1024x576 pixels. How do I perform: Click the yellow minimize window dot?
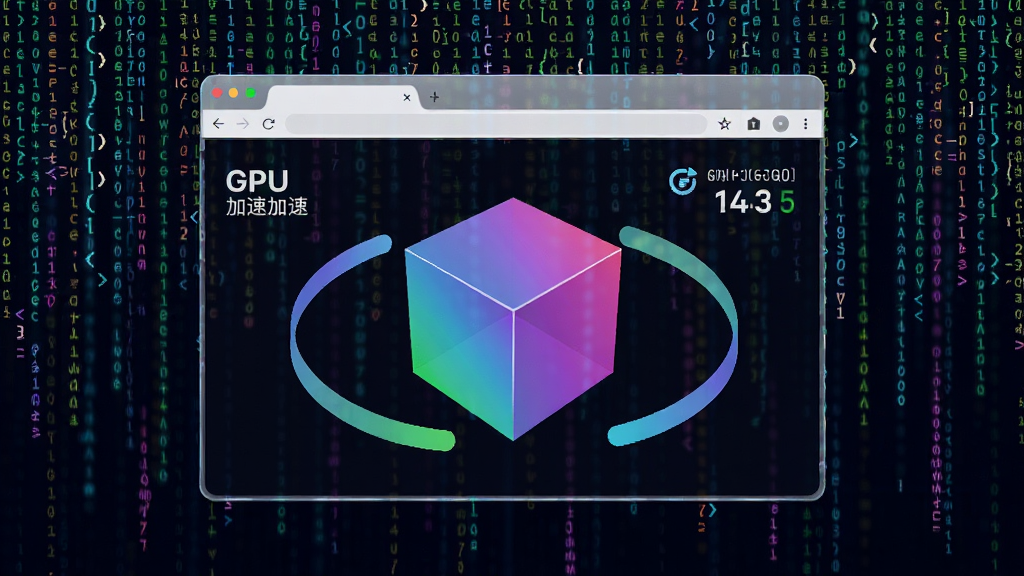233,93
